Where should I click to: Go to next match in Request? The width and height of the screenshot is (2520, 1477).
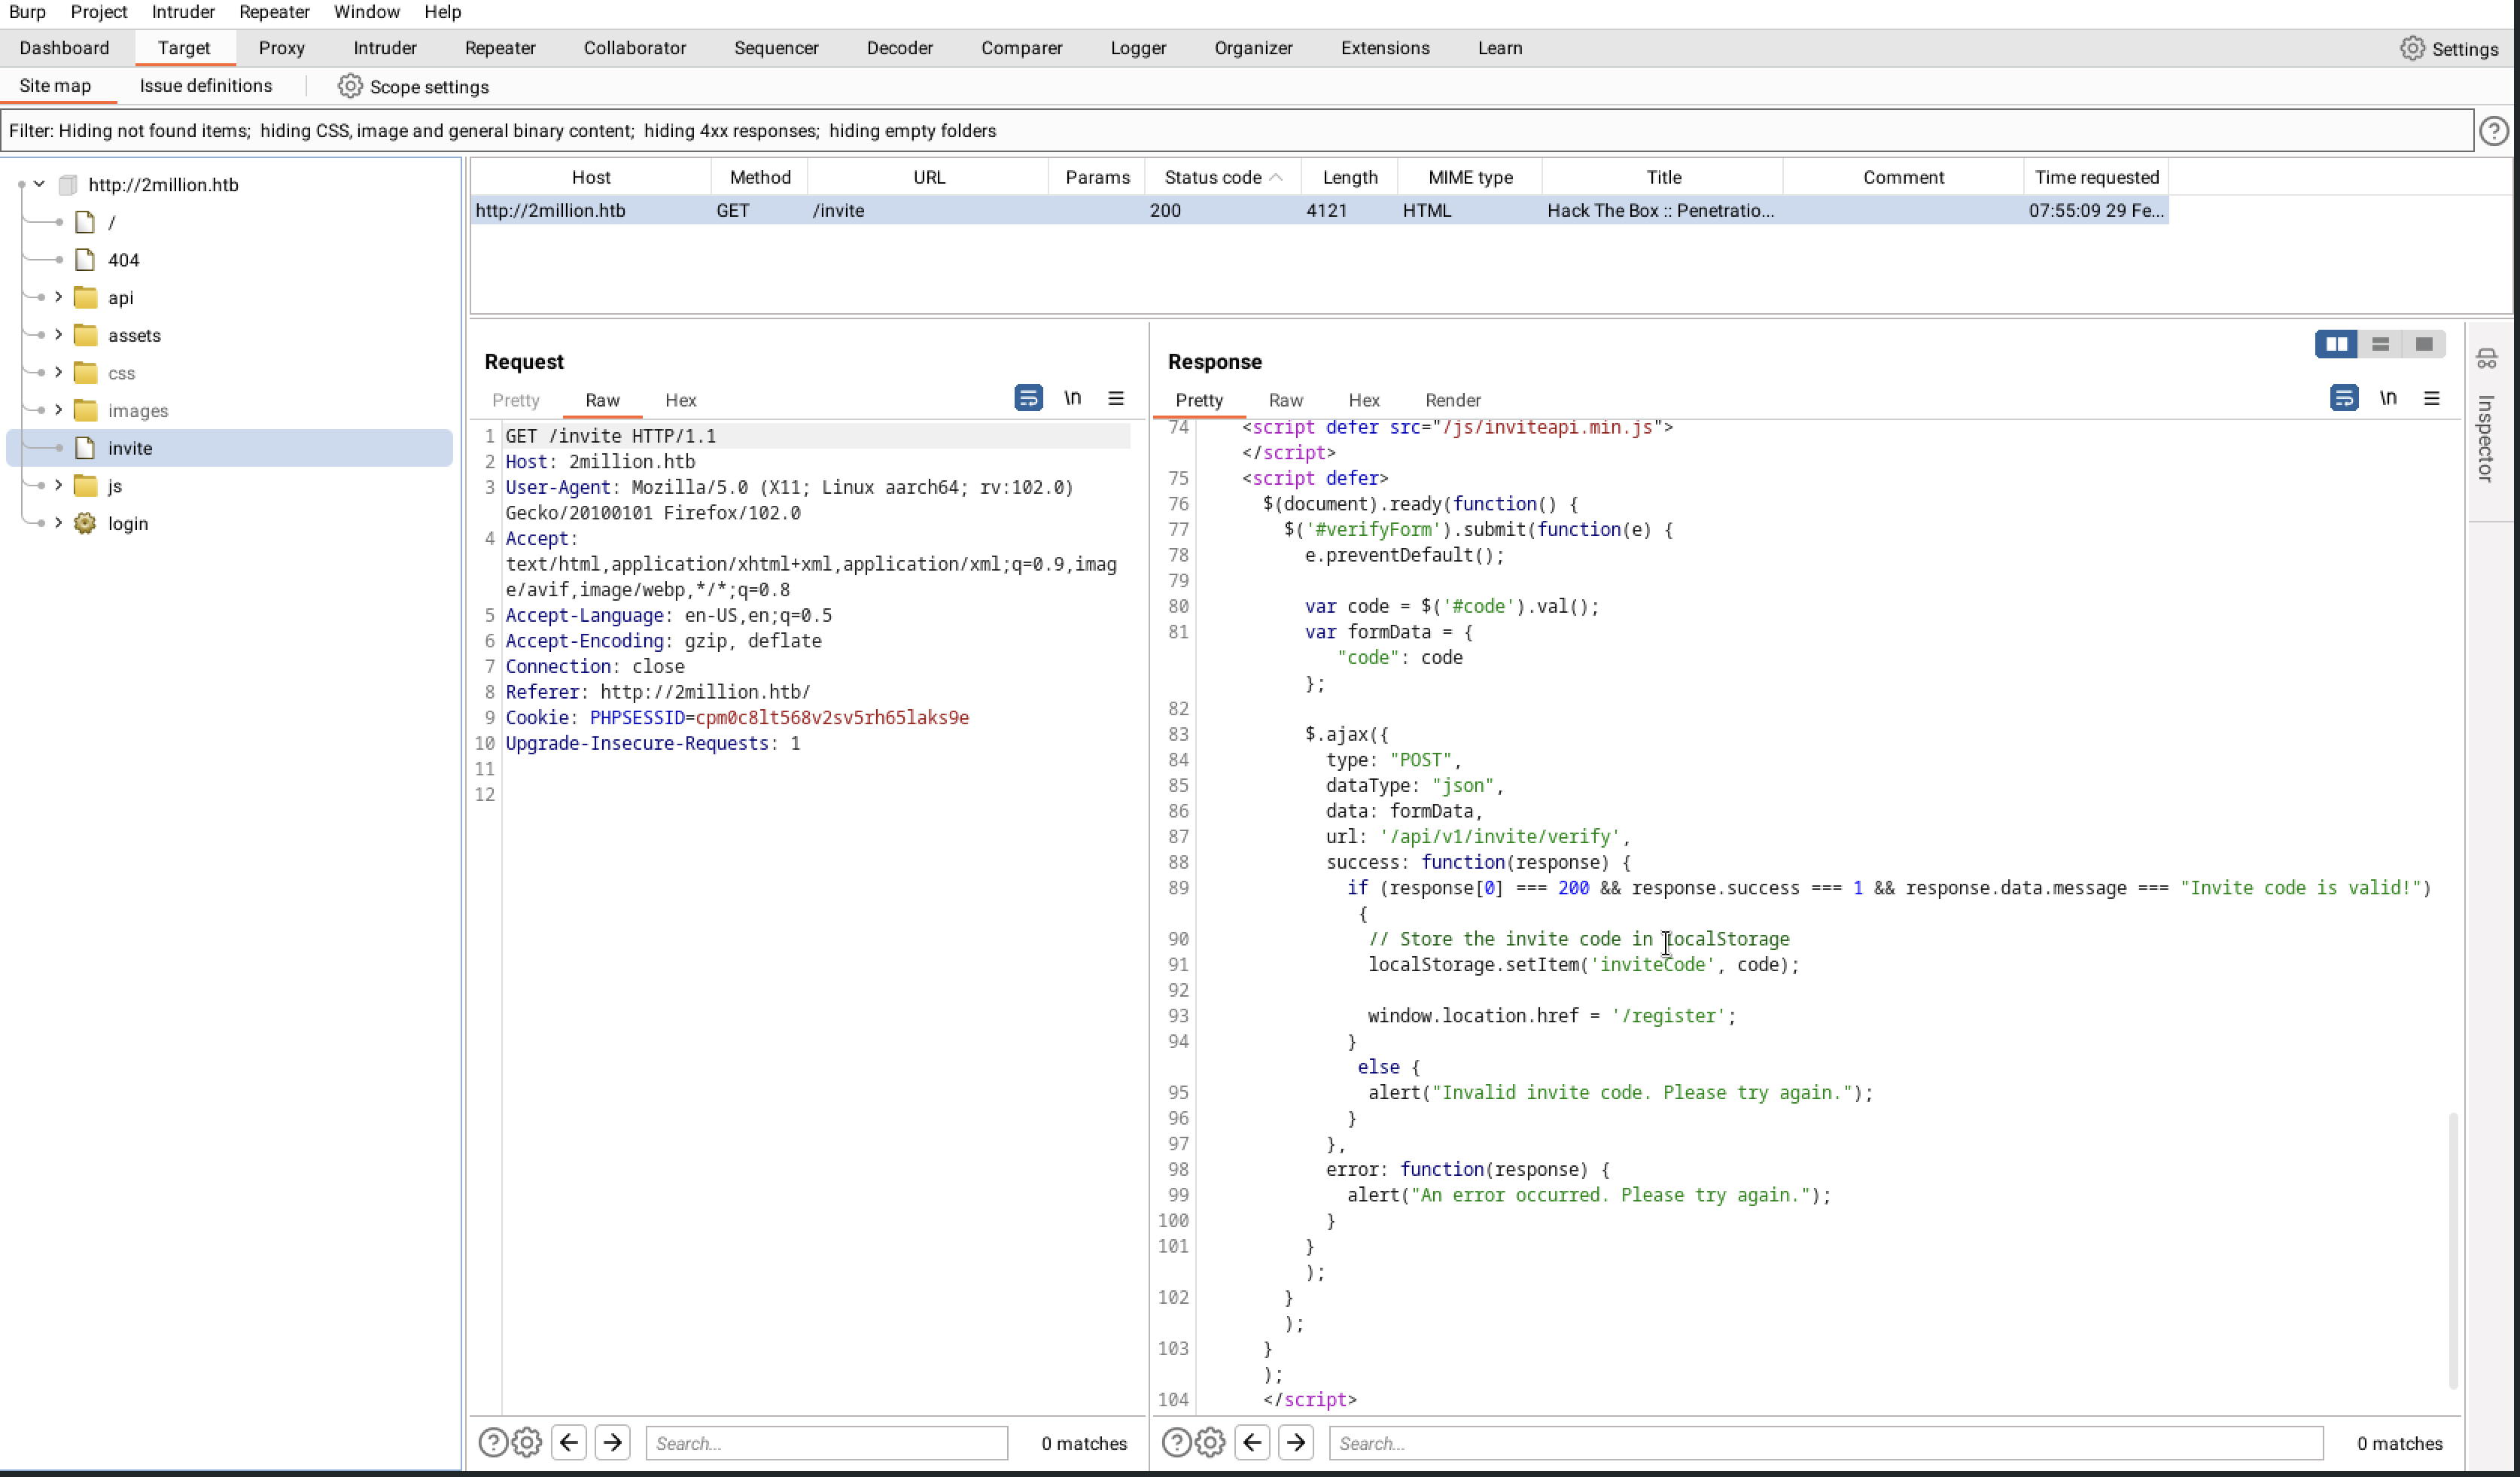coord(613,1443)
